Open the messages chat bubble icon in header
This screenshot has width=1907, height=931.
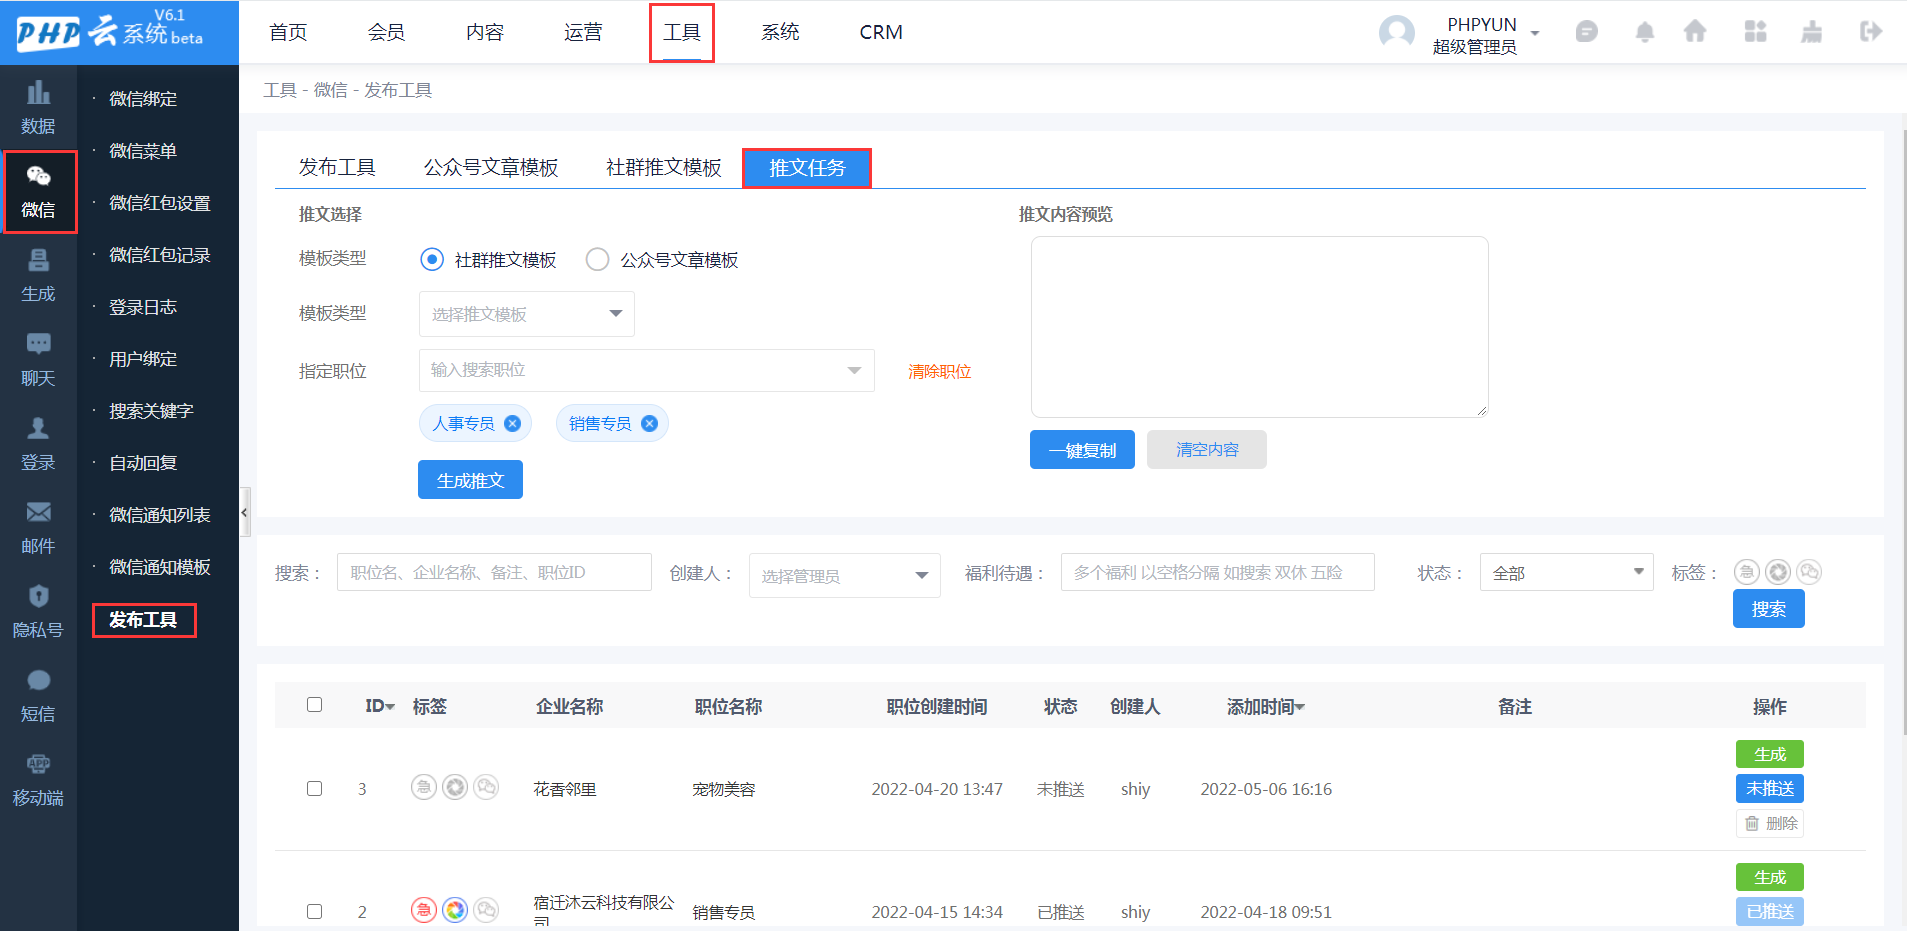click(x=1586, y=32)
